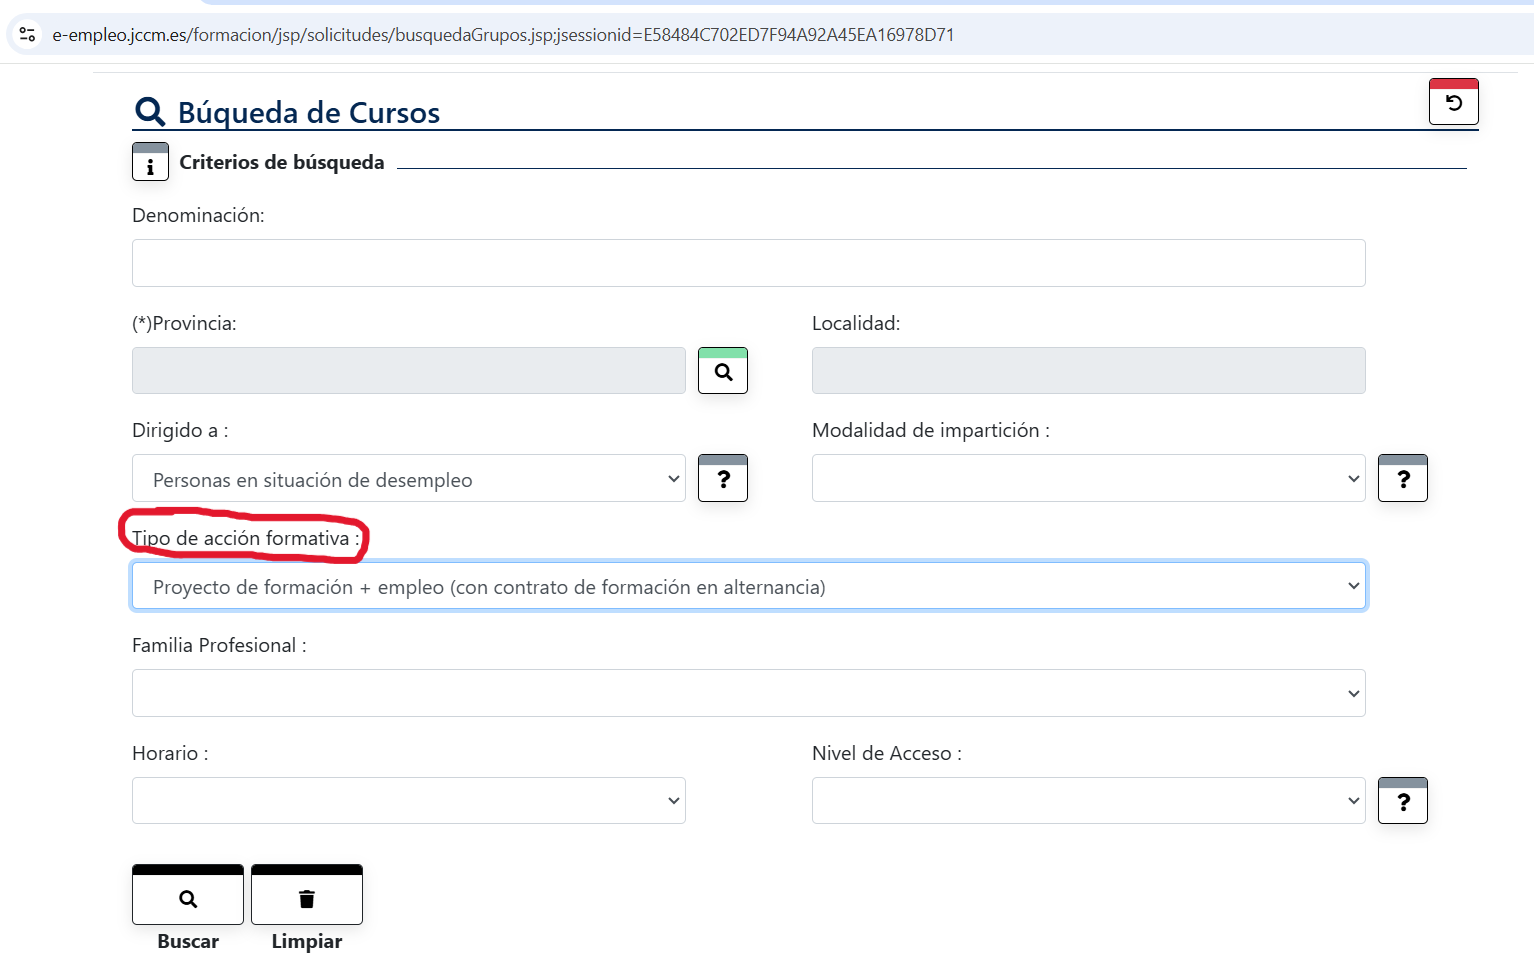Click the greyed Provincia field
This screenshot has height=961, width=1534.
click(409, 371)
